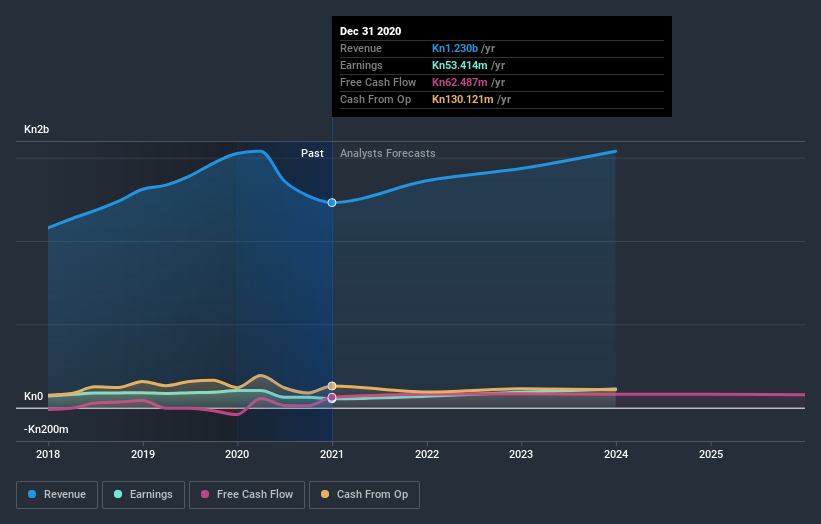
Task: Click the Kn2b y-axis label
Action: tap(37, 129)
